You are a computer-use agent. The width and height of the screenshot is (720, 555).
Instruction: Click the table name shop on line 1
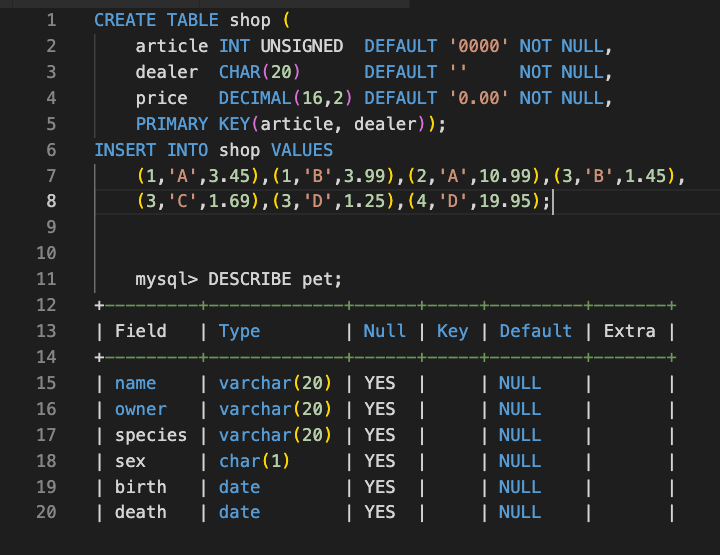tap(250, 20)
